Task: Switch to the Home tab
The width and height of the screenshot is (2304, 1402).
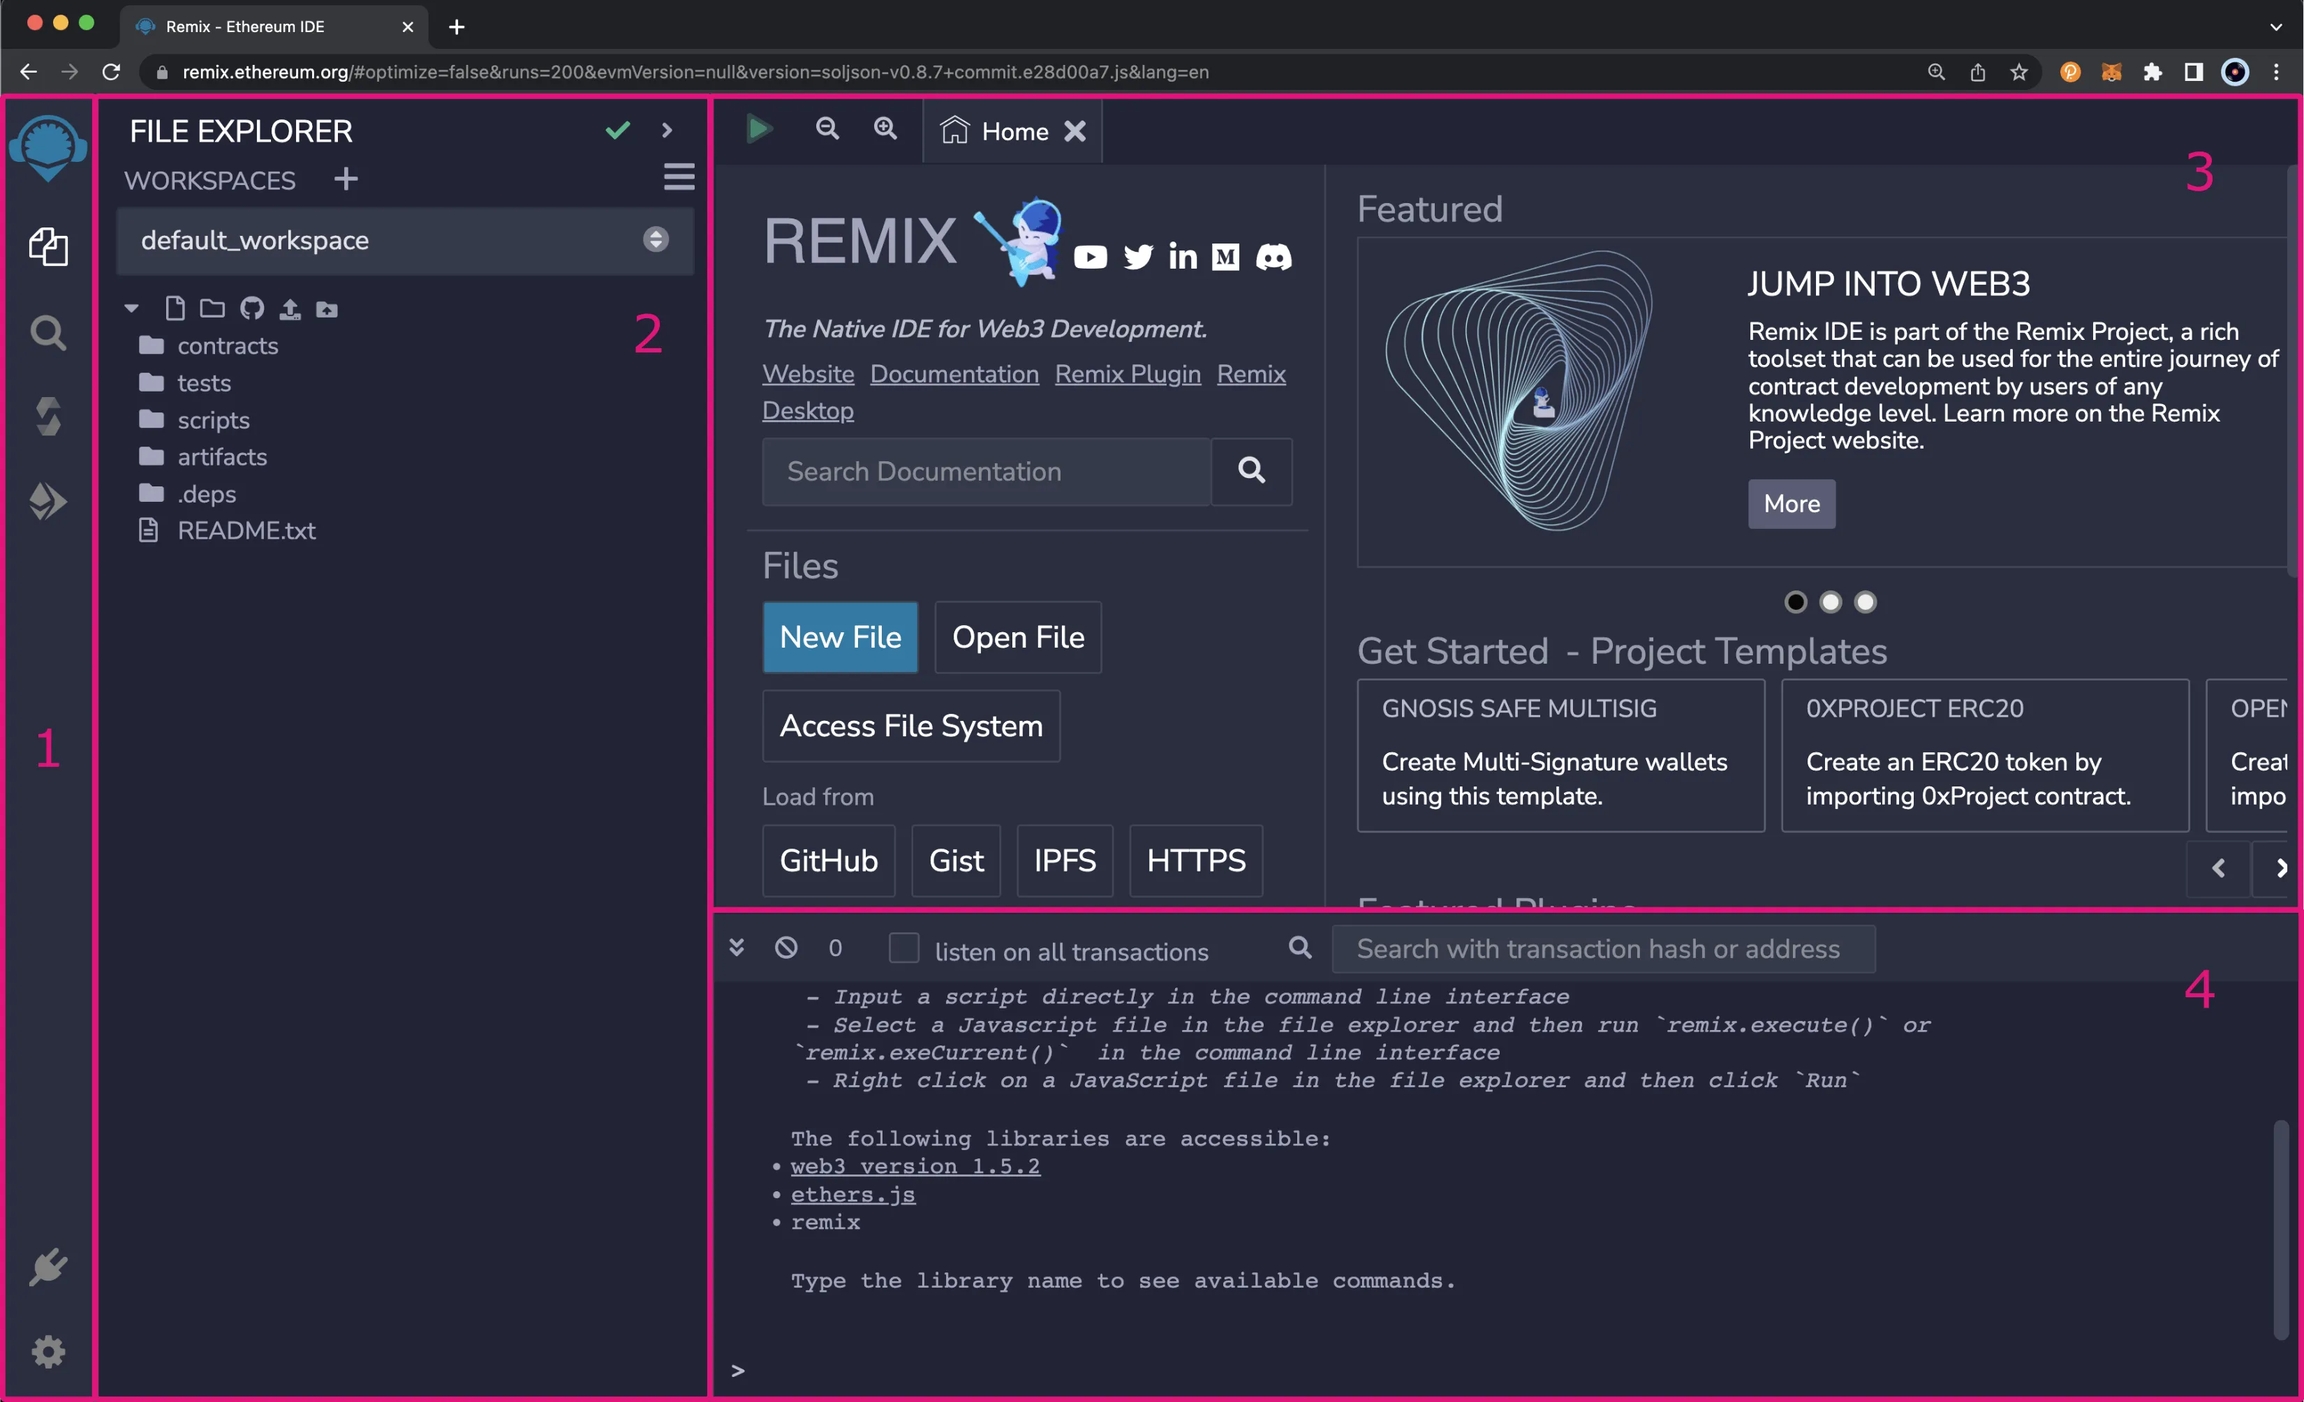Action: click(x=1012, y=131)
